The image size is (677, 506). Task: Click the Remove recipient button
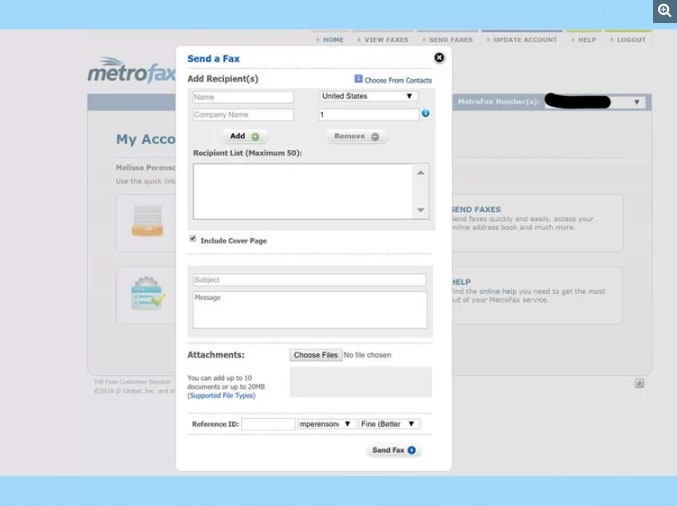coord(357,136)
